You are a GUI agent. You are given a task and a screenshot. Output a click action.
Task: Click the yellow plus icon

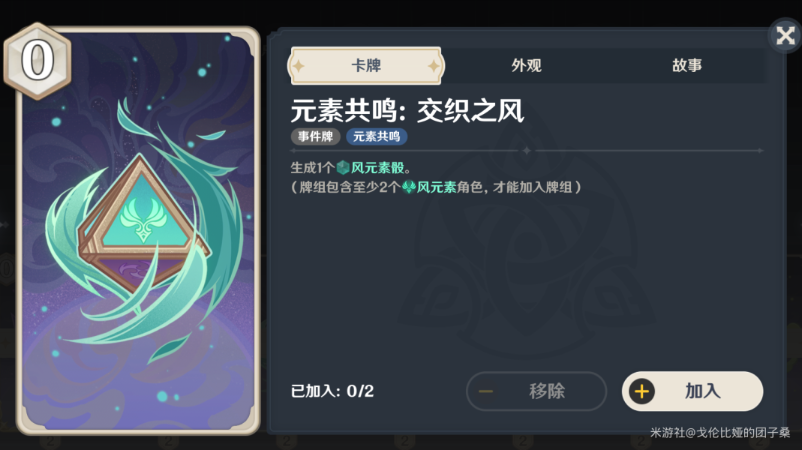click(642, 392)
